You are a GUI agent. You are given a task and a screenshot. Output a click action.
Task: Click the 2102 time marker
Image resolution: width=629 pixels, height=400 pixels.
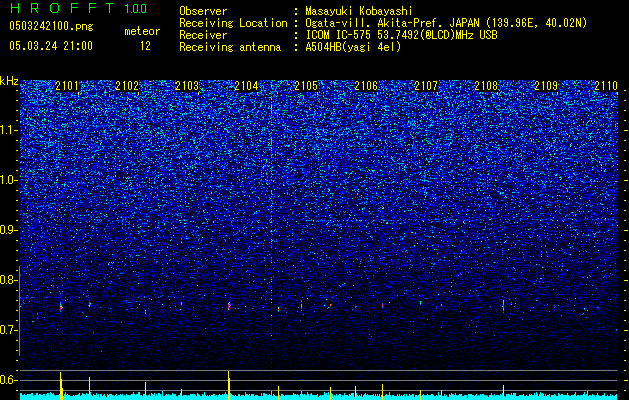127,86
